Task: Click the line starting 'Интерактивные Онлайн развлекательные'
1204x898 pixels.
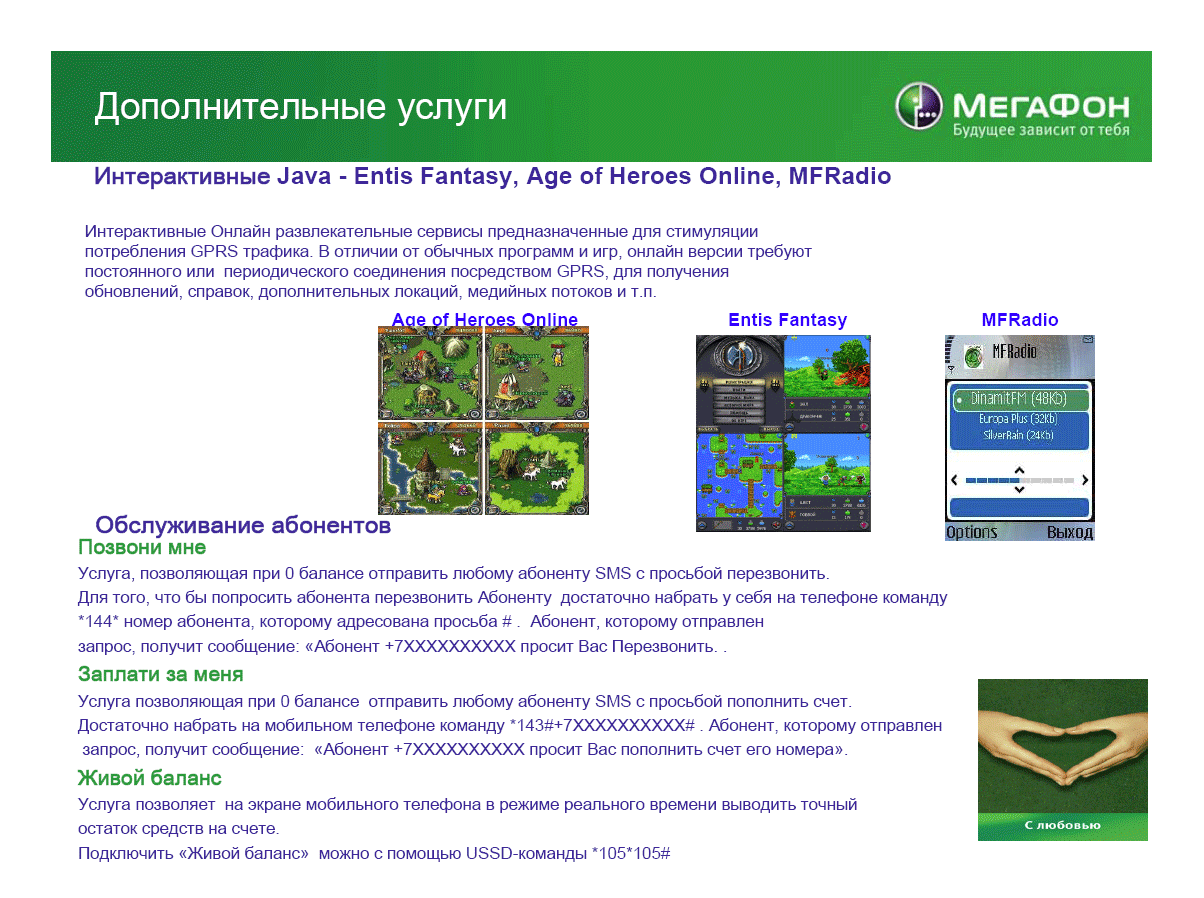Action: [x=421, y=231]
